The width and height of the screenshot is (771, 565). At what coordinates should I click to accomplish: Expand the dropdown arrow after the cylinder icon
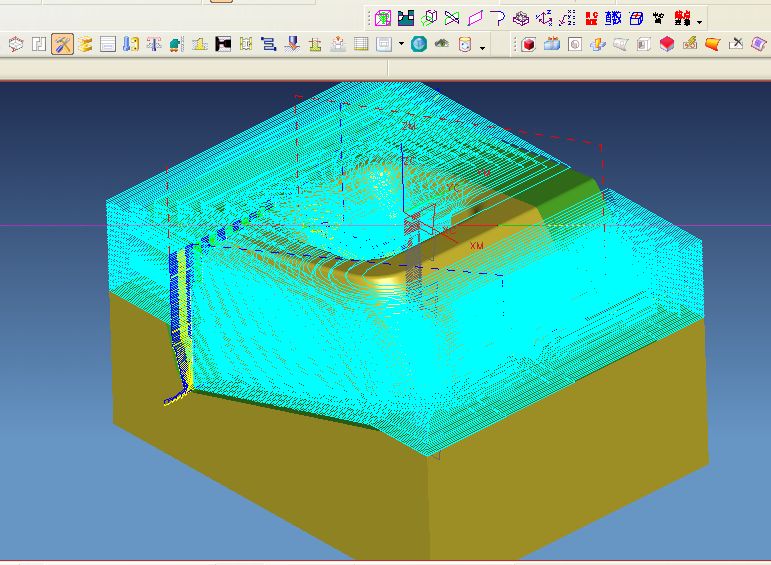pyautogui.click(x=482, y=48)
